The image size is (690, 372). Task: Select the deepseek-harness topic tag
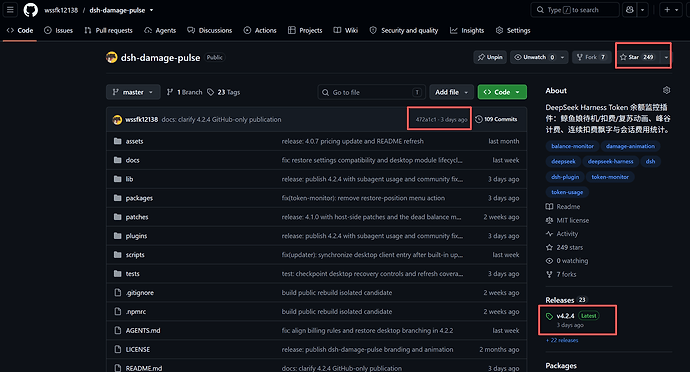(610, 162)
